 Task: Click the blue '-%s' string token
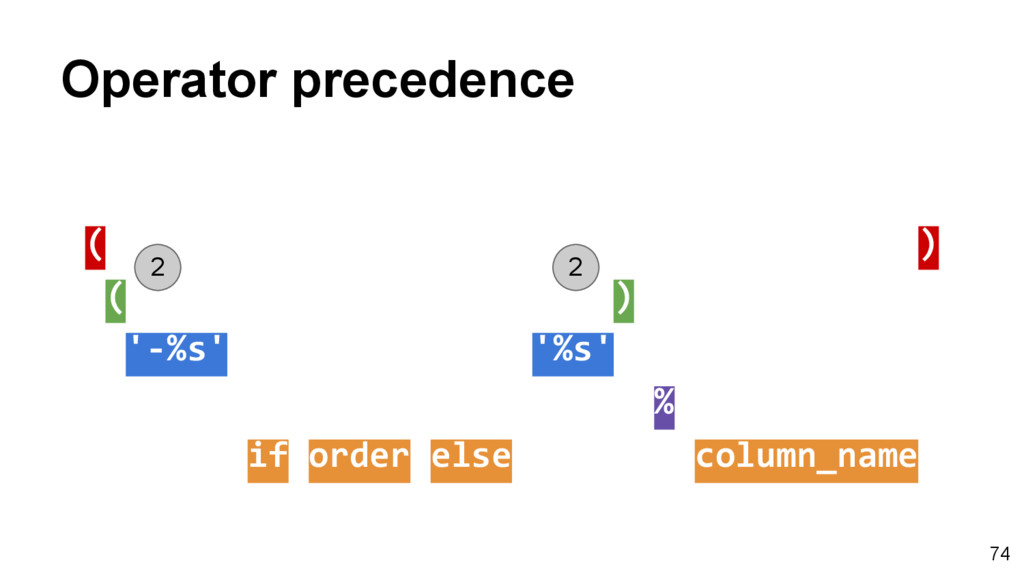pyautogui.click(x=176, y=355)
